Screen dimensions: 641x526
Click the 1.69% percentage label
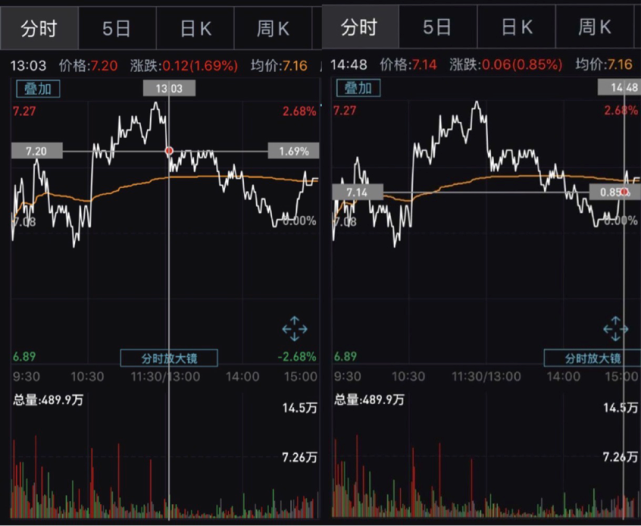tap(294, 151)
